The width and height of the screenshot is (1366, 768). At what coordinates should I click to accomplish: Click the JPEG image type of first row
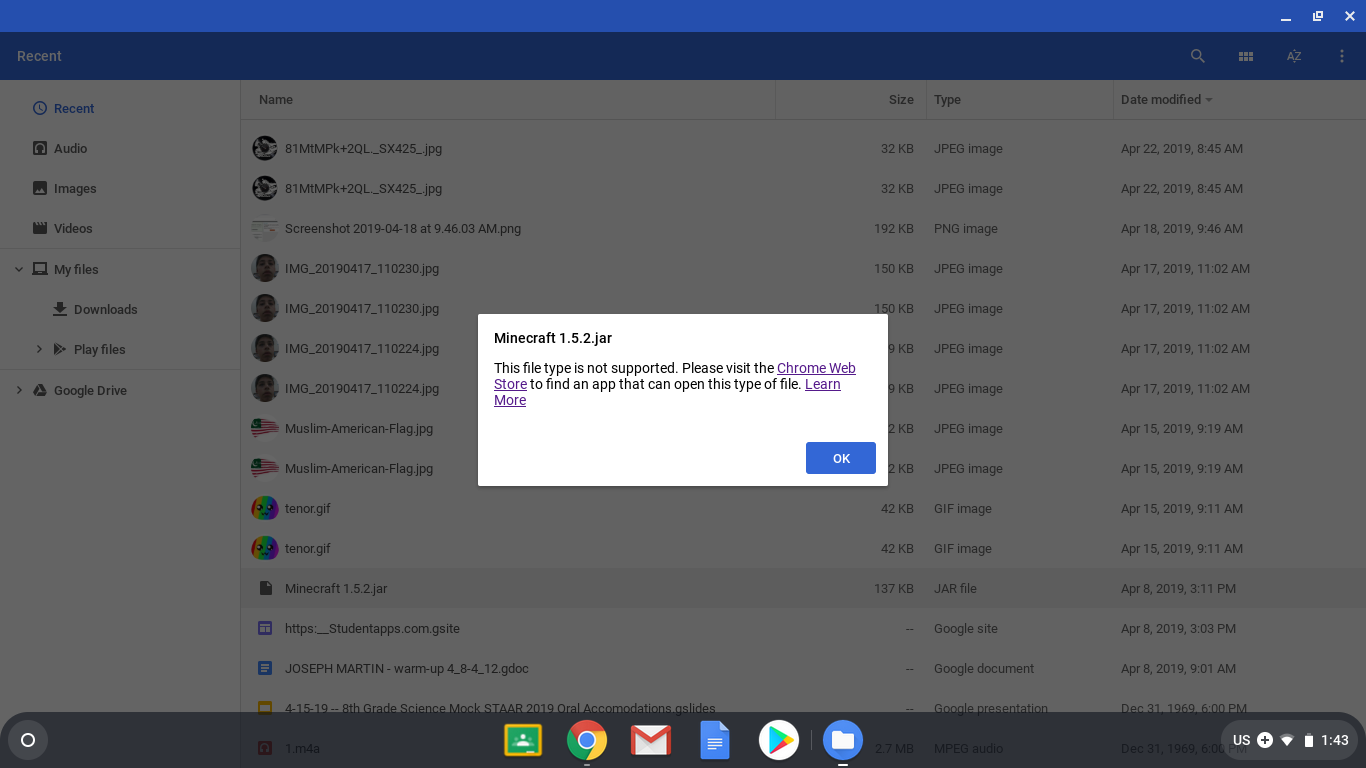click(x=968, y=148)
